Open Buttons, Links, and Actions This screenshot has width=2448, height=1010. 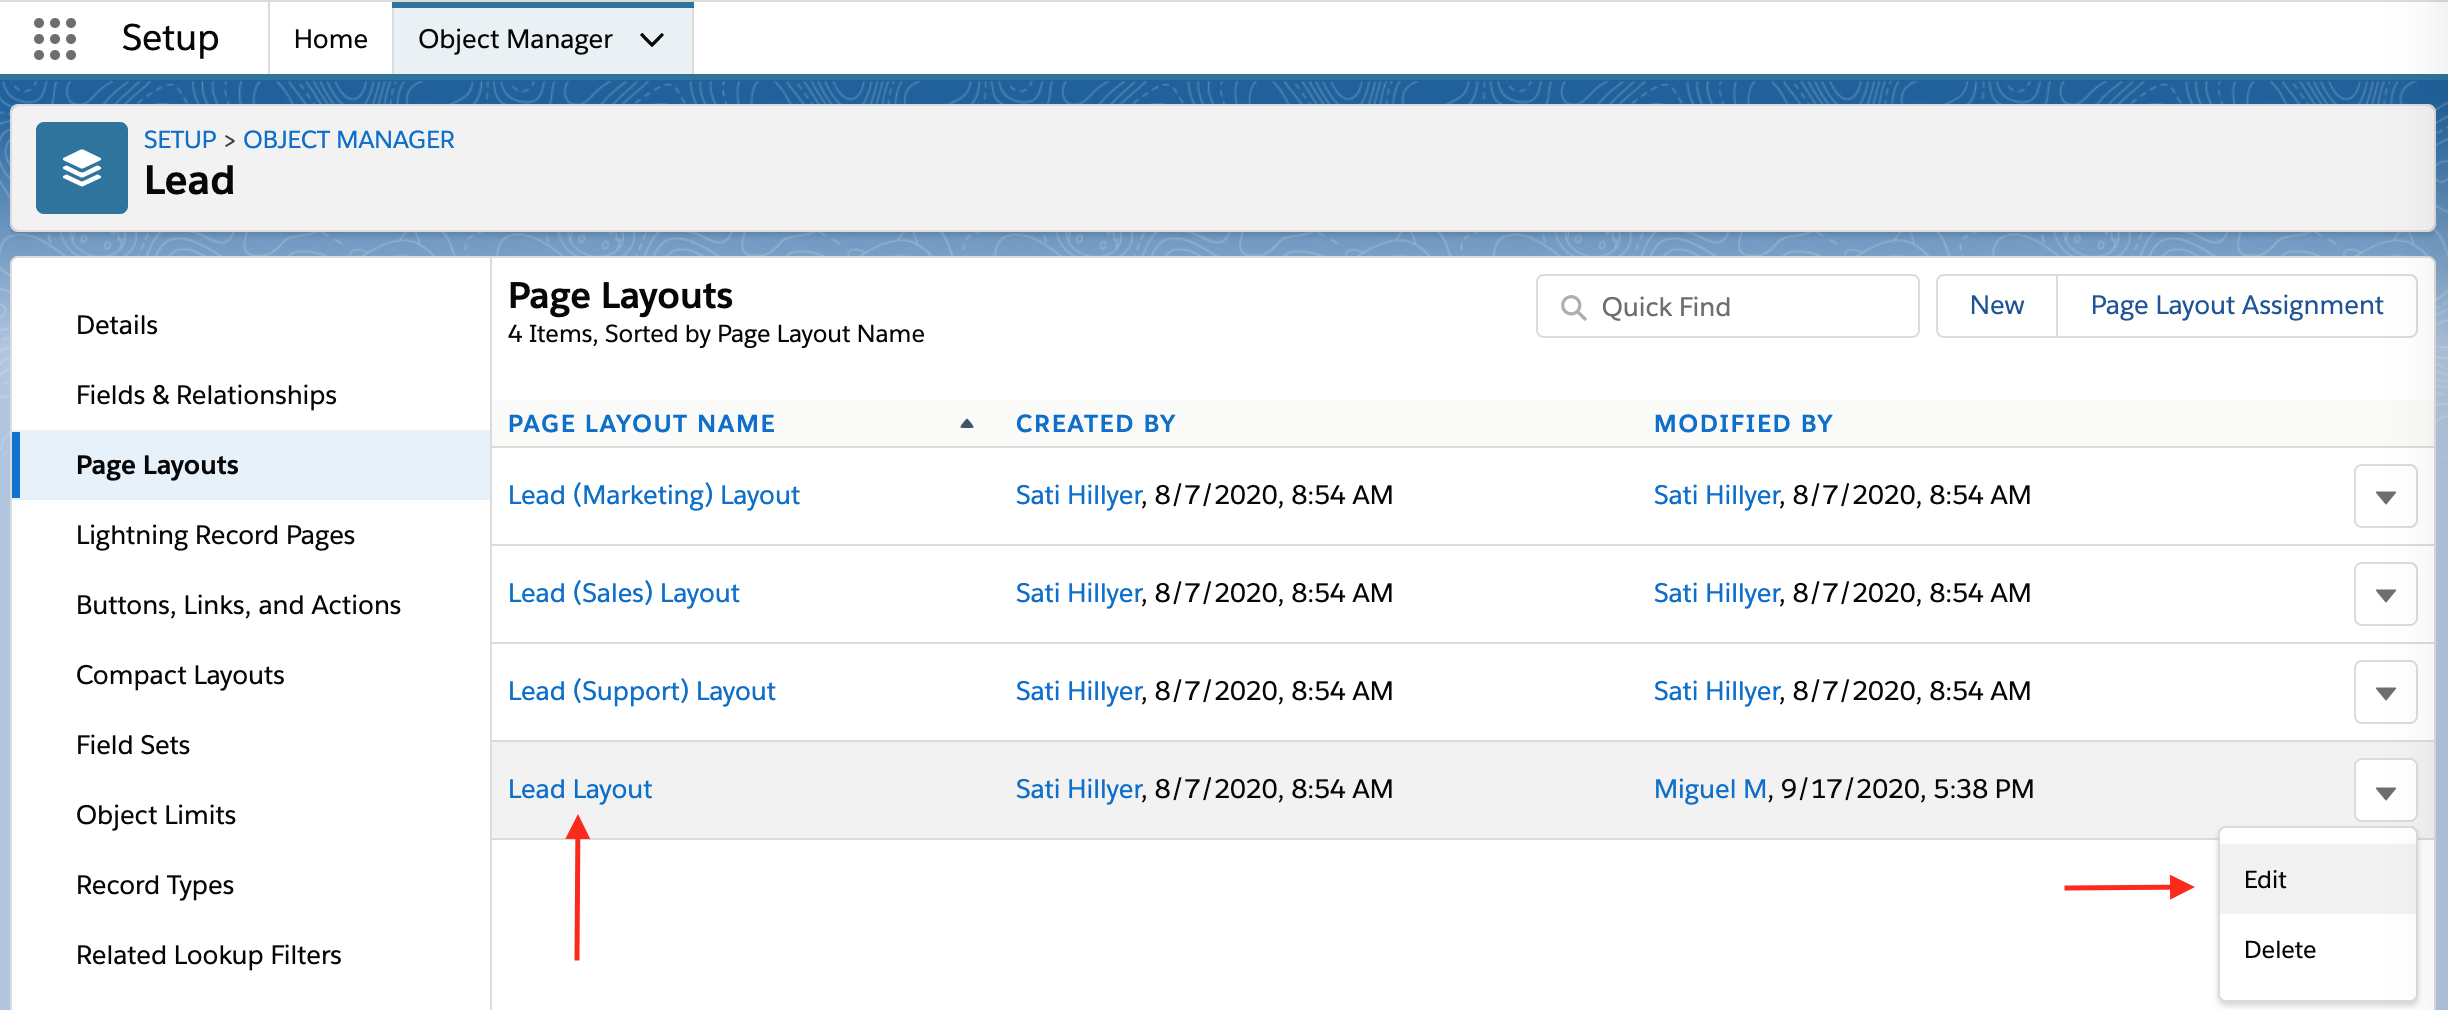pyautogui.click(x=238, y=605)
